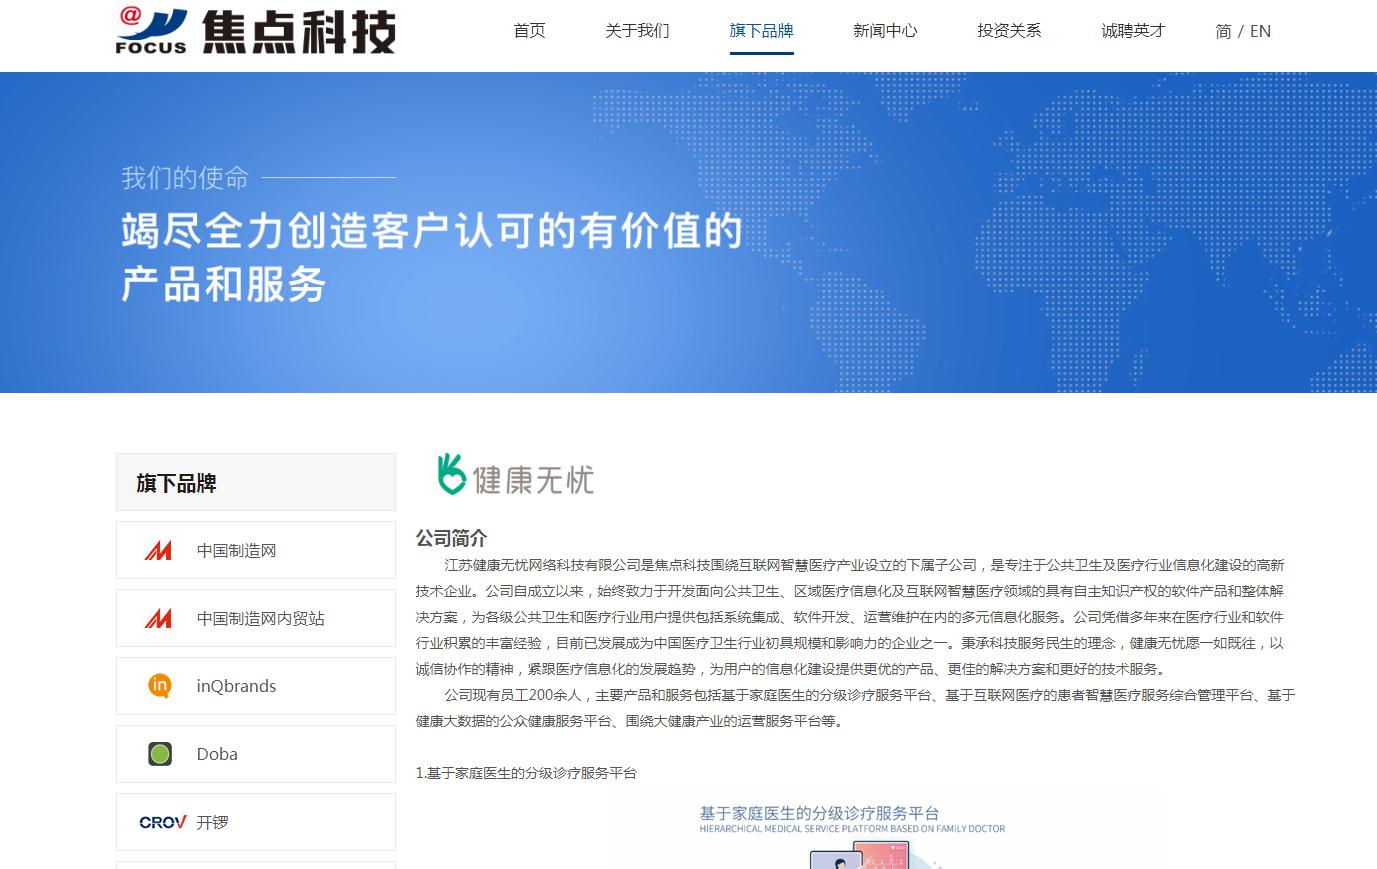Select 中国制造网 in the sidebar
This screenshot has height=869, width=1377.
(237, 549)
